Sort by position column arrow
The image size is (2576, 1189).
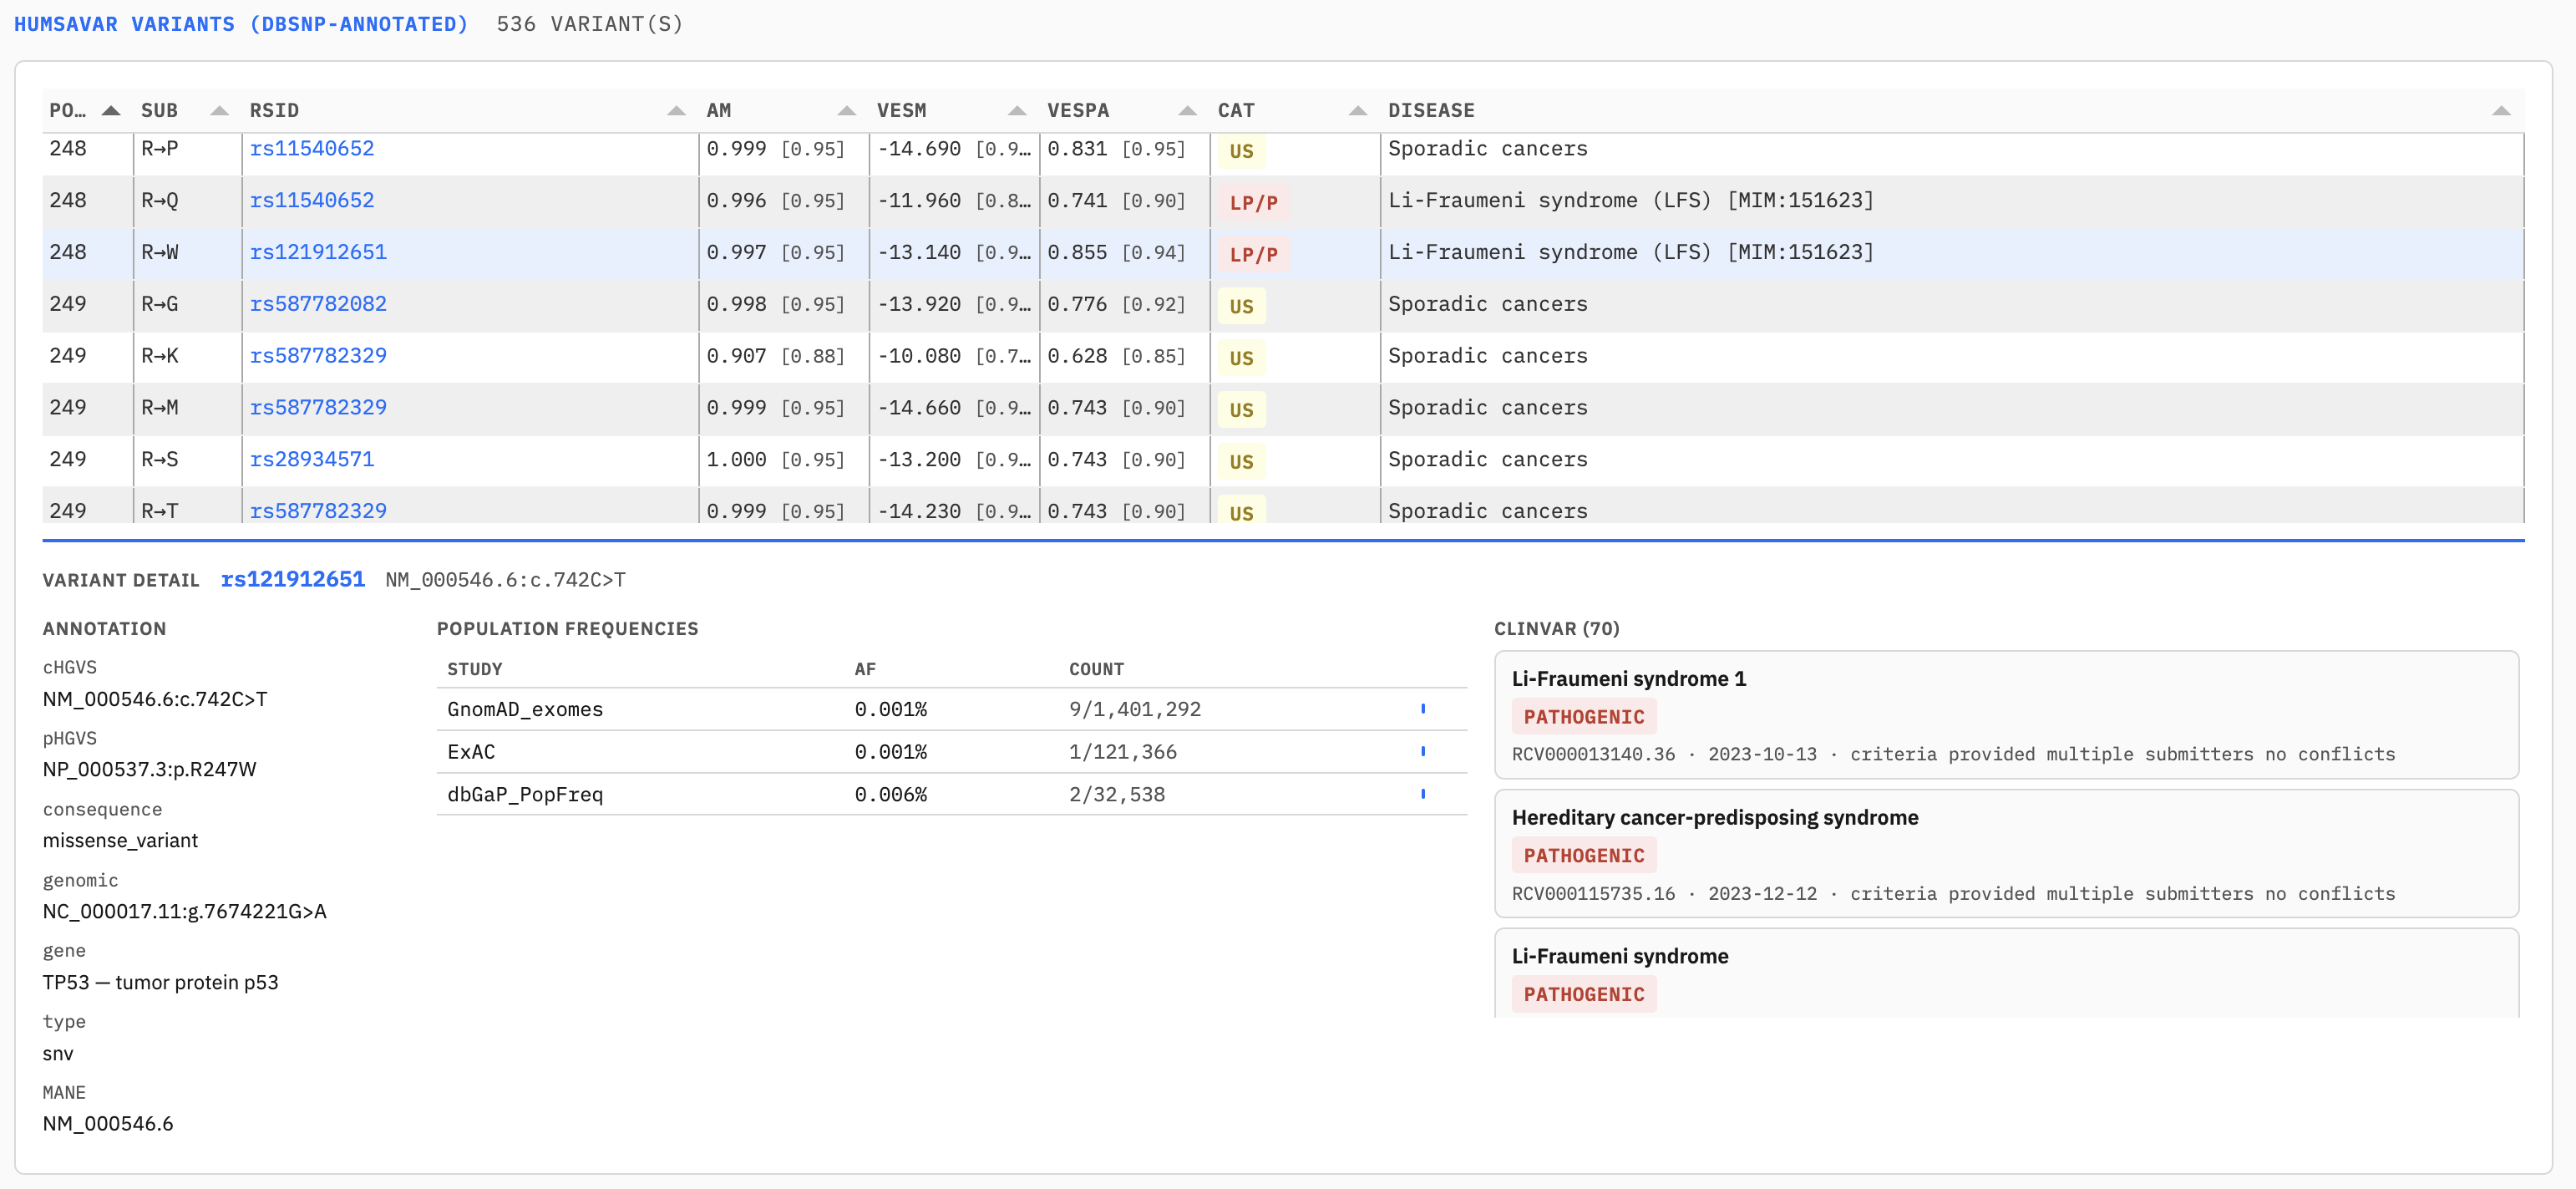(111, 110)
